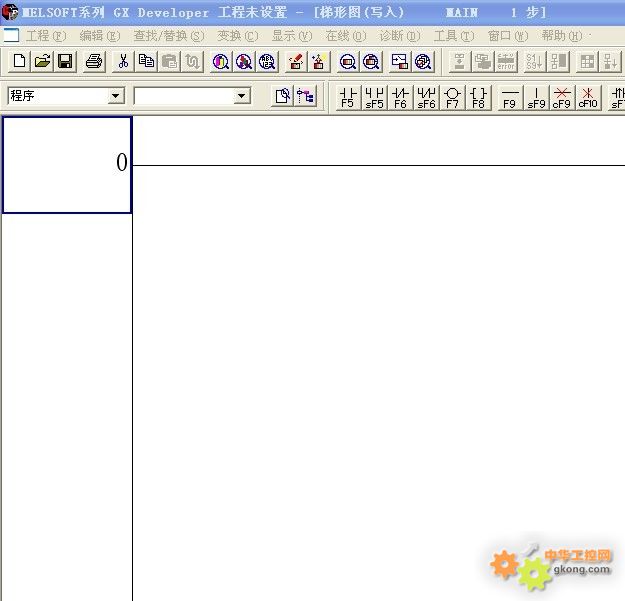The image size is (625, 601).
Task: Open the 工程(F) menu
Action: (46, 36)
